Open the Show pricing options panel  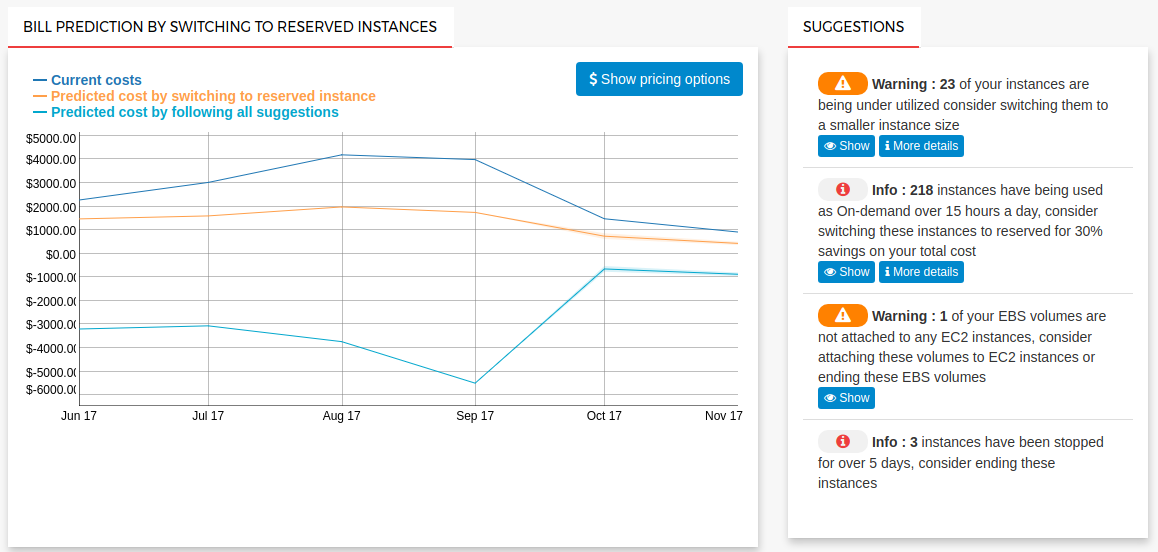pyautogui.click(x=659, y=79)
